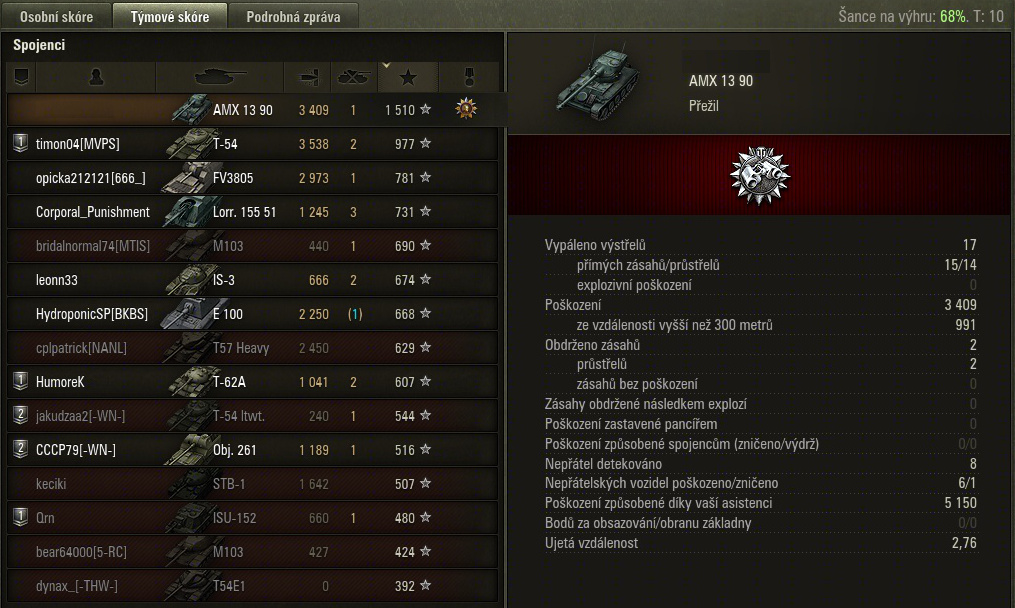The height and width of the screenshot is (608, 1015).
Task: Toggle the sort arrow above the star column
Action: (x=386, y=65)
